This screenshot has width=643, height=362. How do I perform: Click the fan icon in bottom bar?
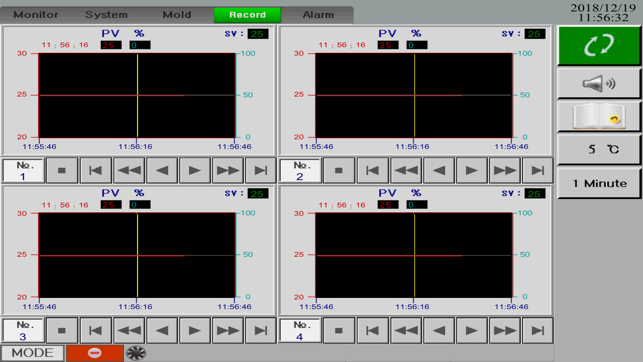pos(136,353)
